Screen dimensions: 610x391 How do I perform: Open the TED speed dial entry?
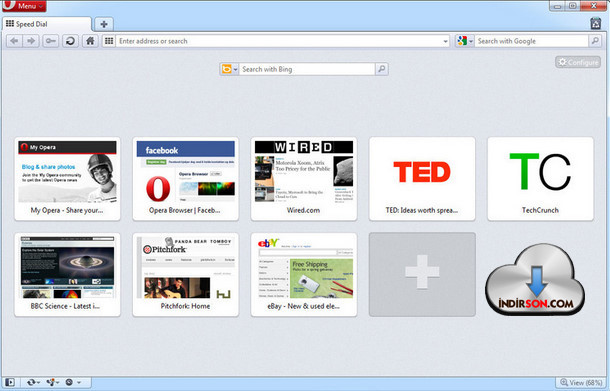[422, 179]
